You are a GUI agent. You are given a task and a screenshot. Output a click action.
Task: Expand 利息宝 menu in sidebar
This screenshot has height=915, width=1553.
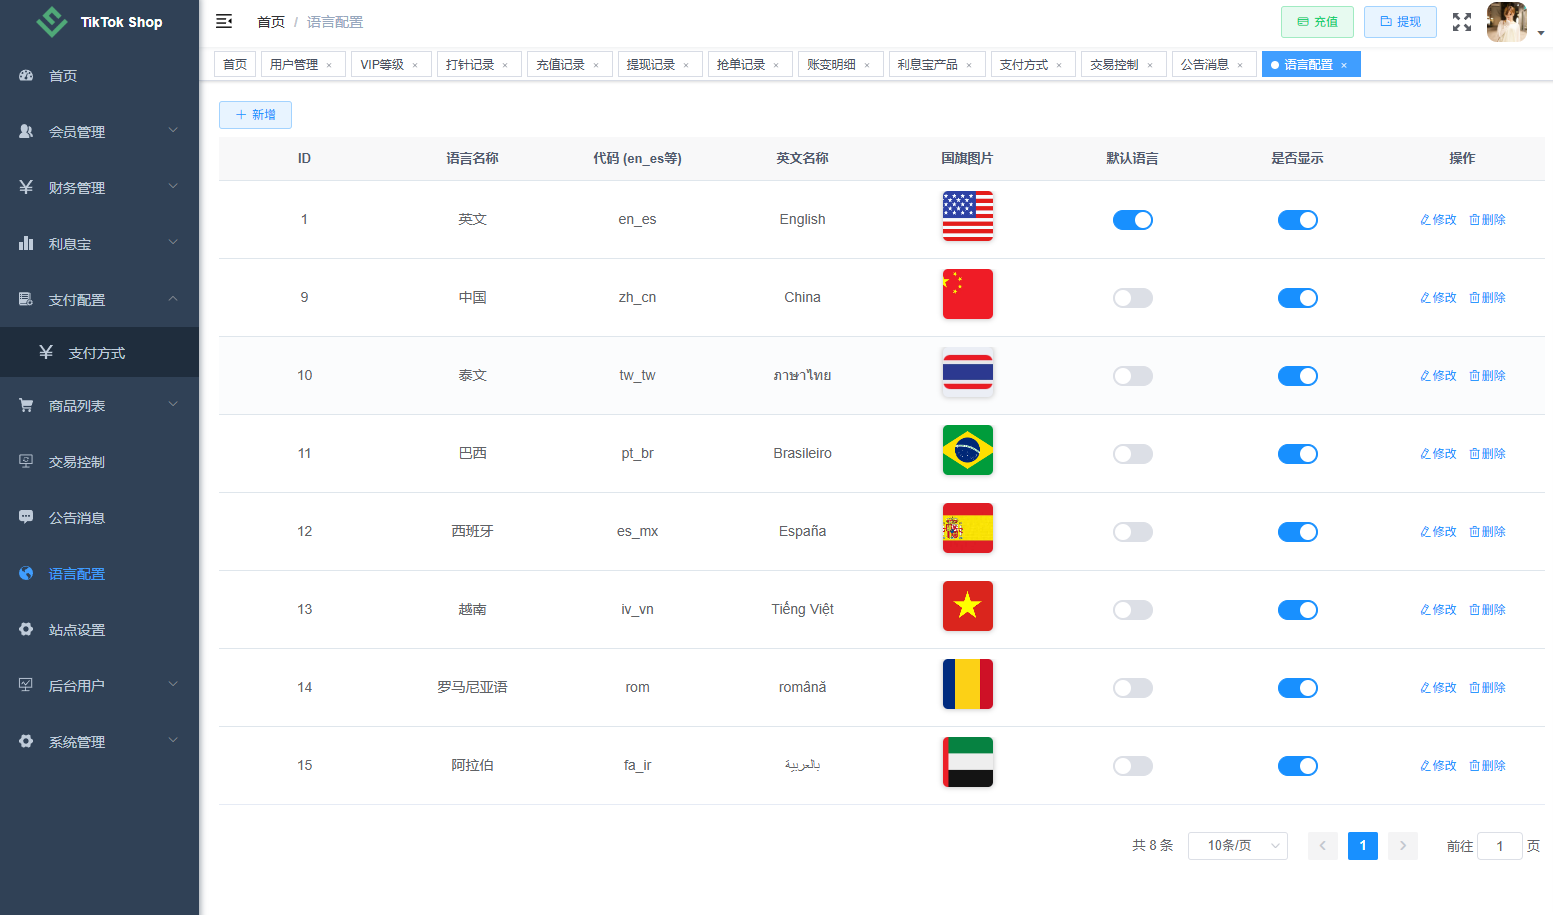(99, 244)
